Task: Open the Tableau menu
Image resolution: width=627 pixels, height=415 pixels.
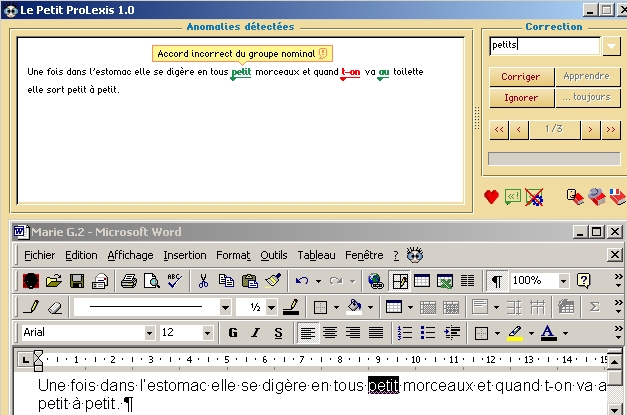Action: pos(316,255)
